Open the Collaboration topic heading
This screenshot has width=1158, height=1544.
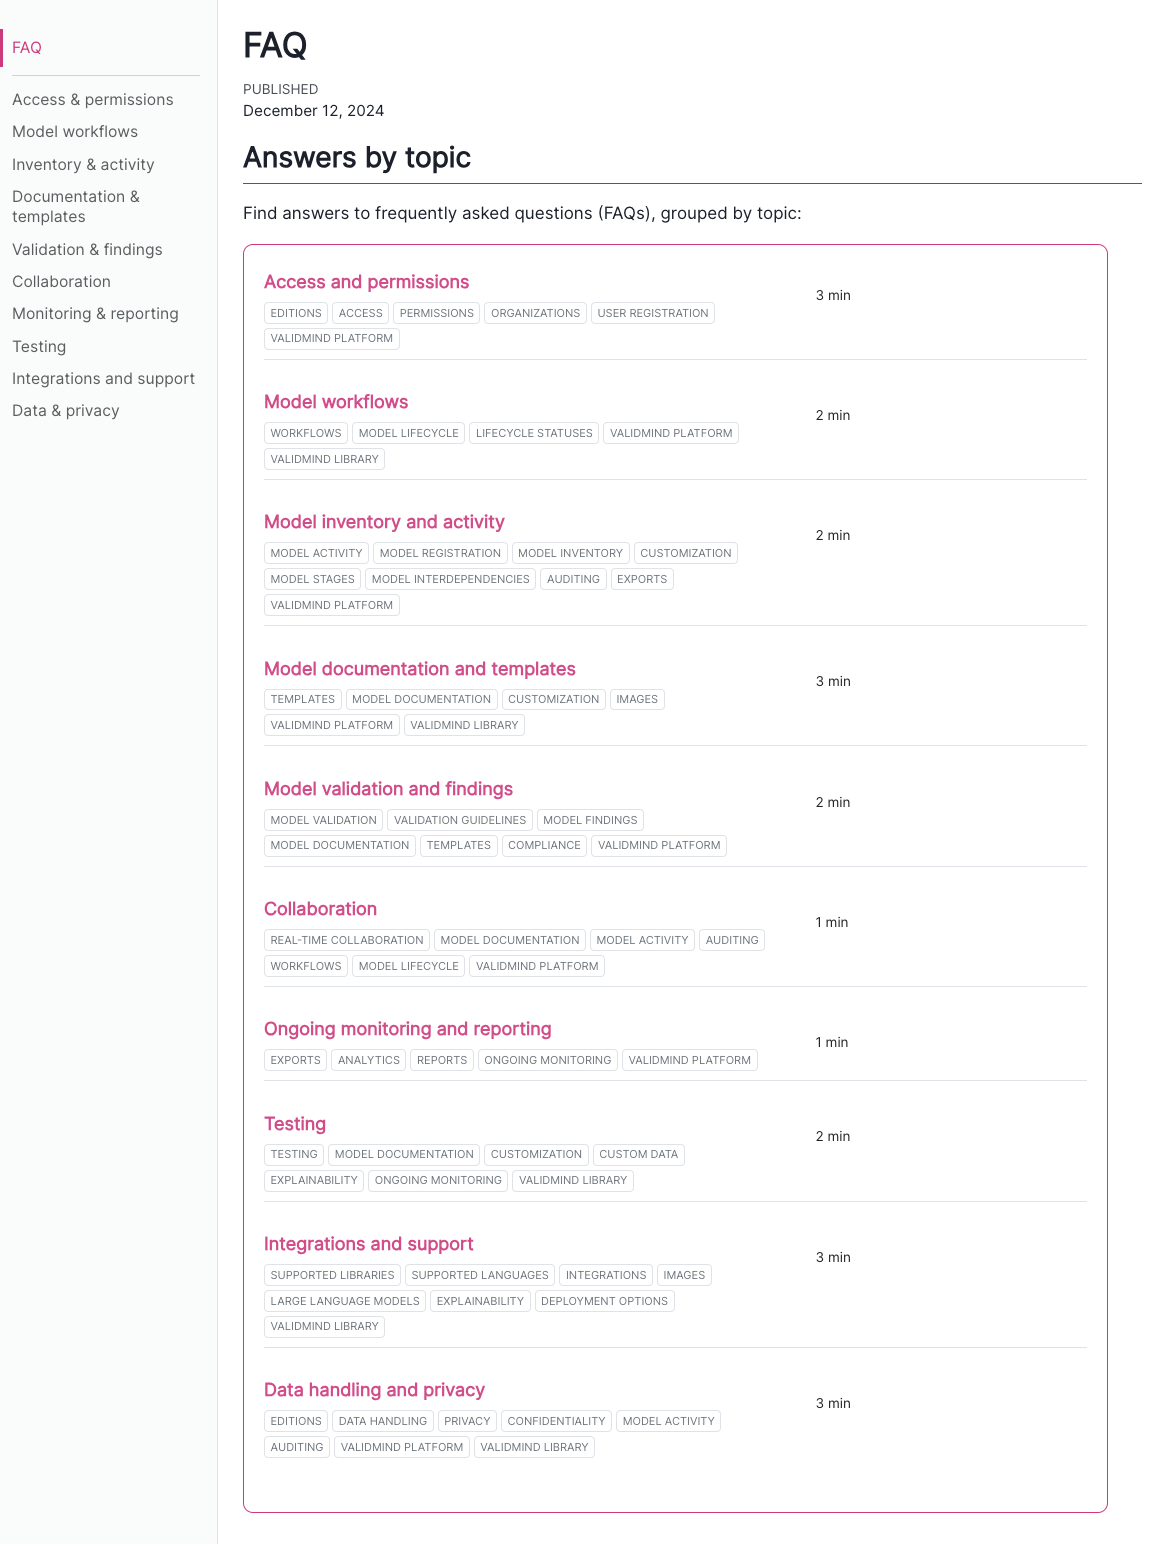320,909
